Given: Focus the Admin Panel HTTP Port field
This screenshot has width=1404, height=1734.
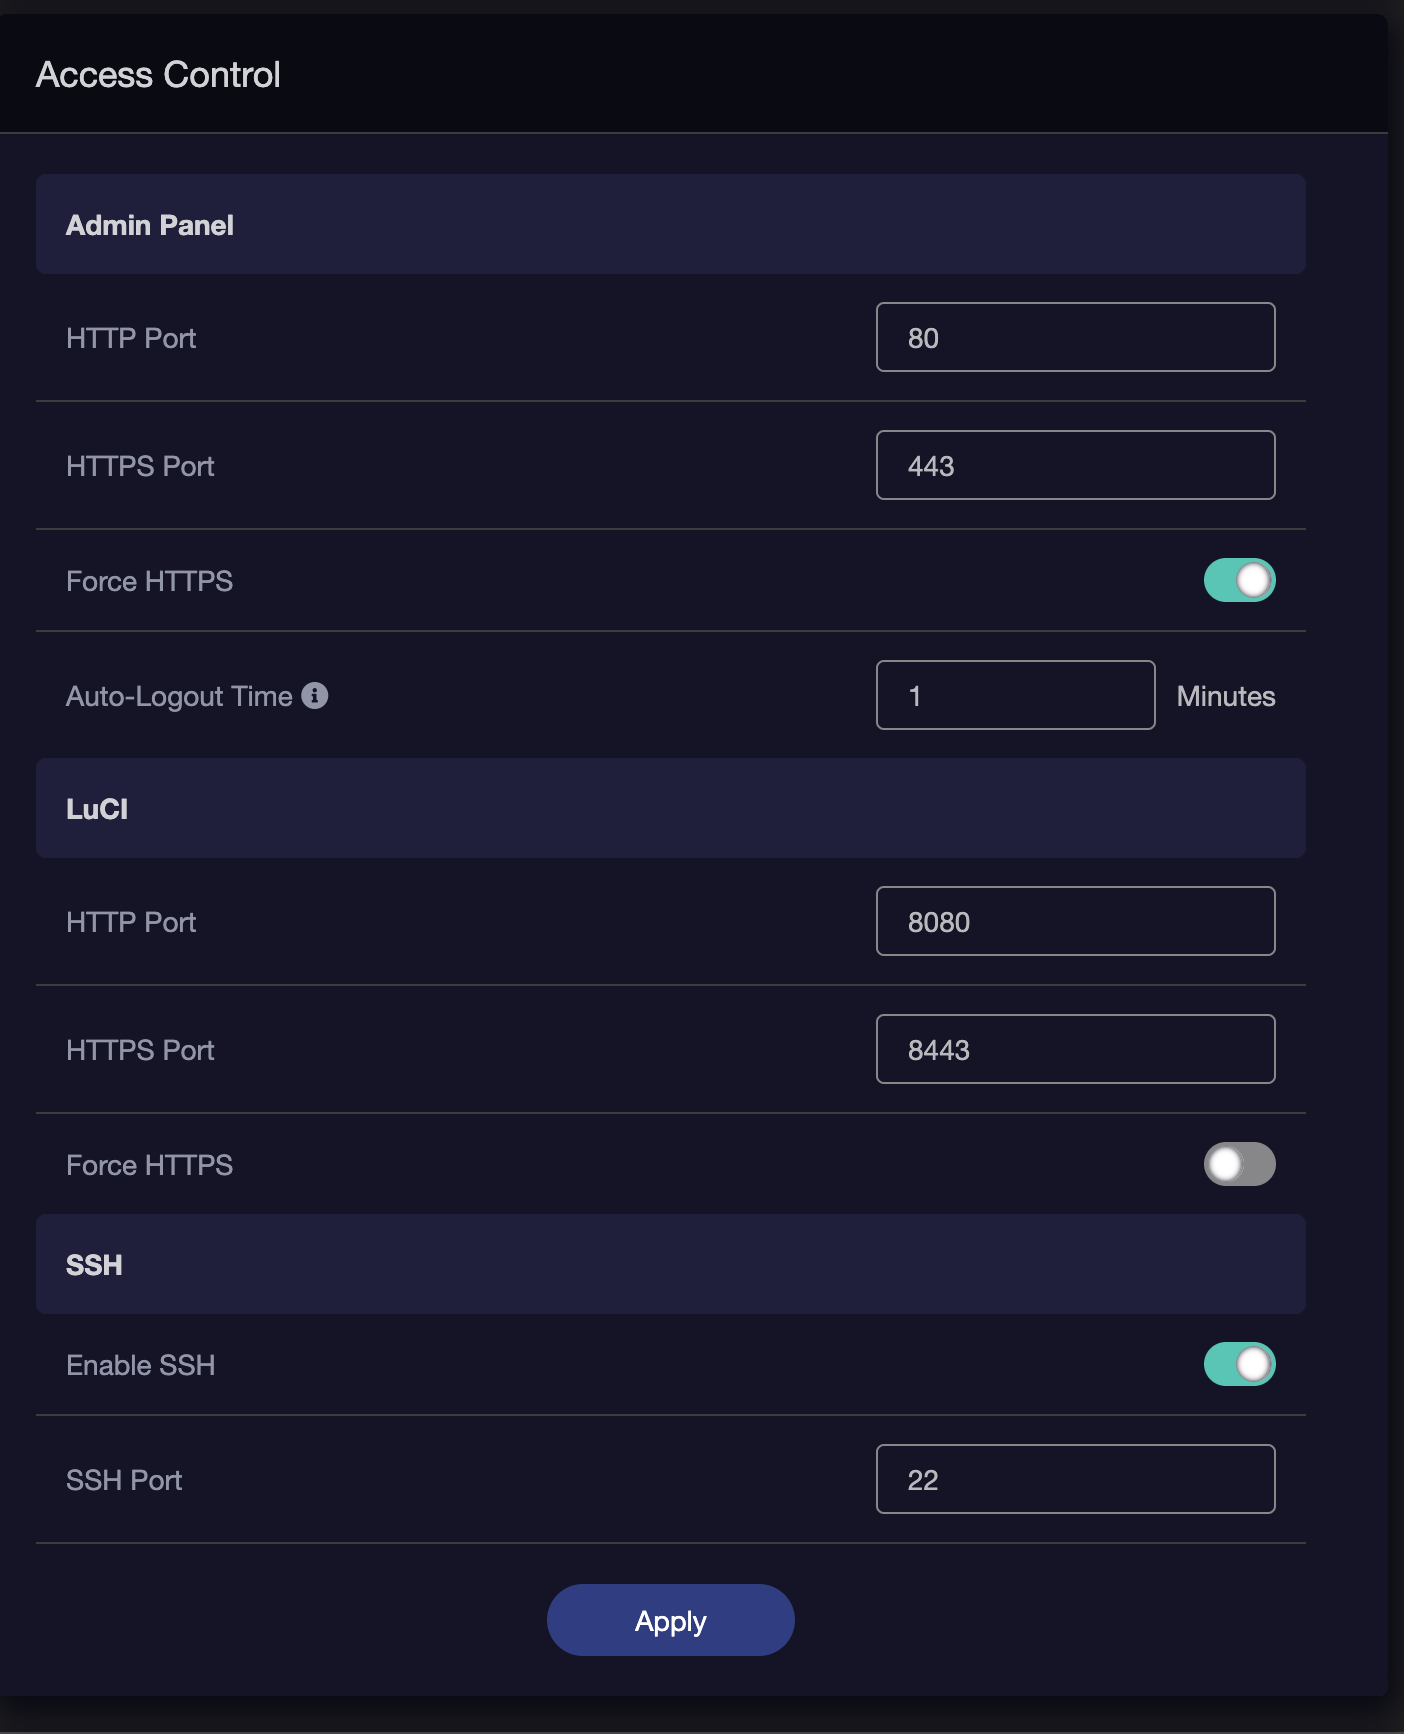Looking at the screenshot, I should [x=1075, y=337].
